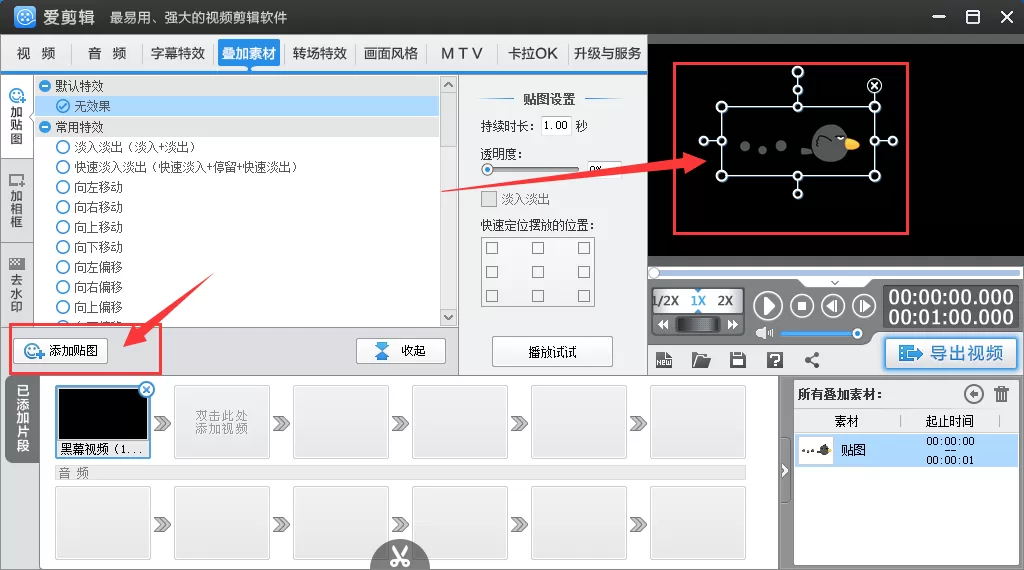The height and width of the screenshot is (570, 1024).
Task: Open 升级与服务 tab
Action: click(607, 54)
